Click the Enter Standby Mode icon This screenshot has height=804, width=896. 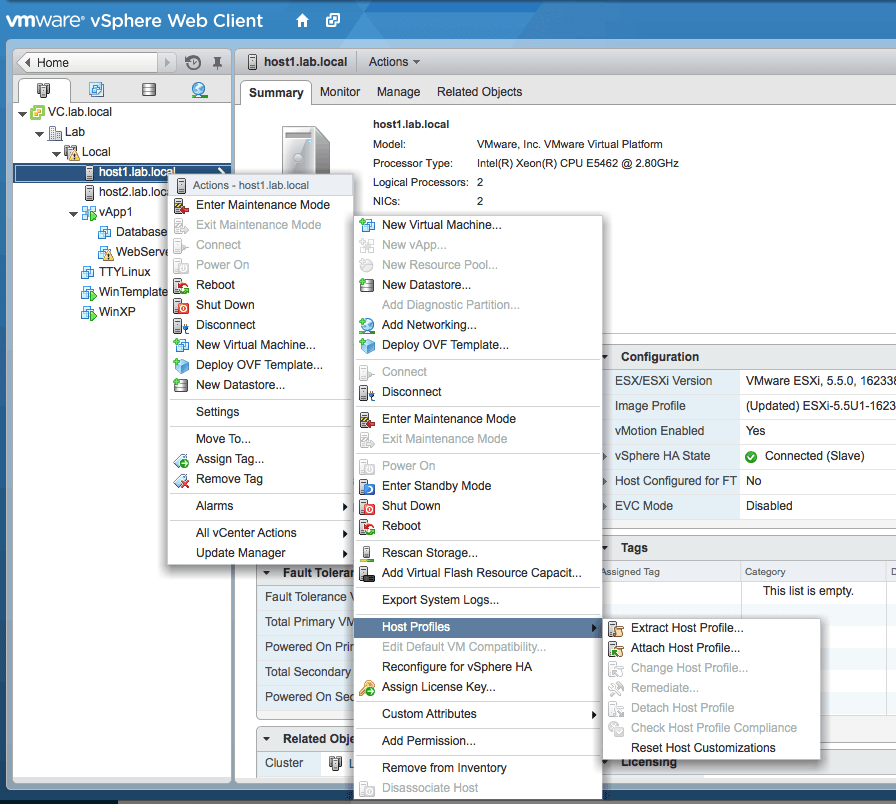coord(367,486)
